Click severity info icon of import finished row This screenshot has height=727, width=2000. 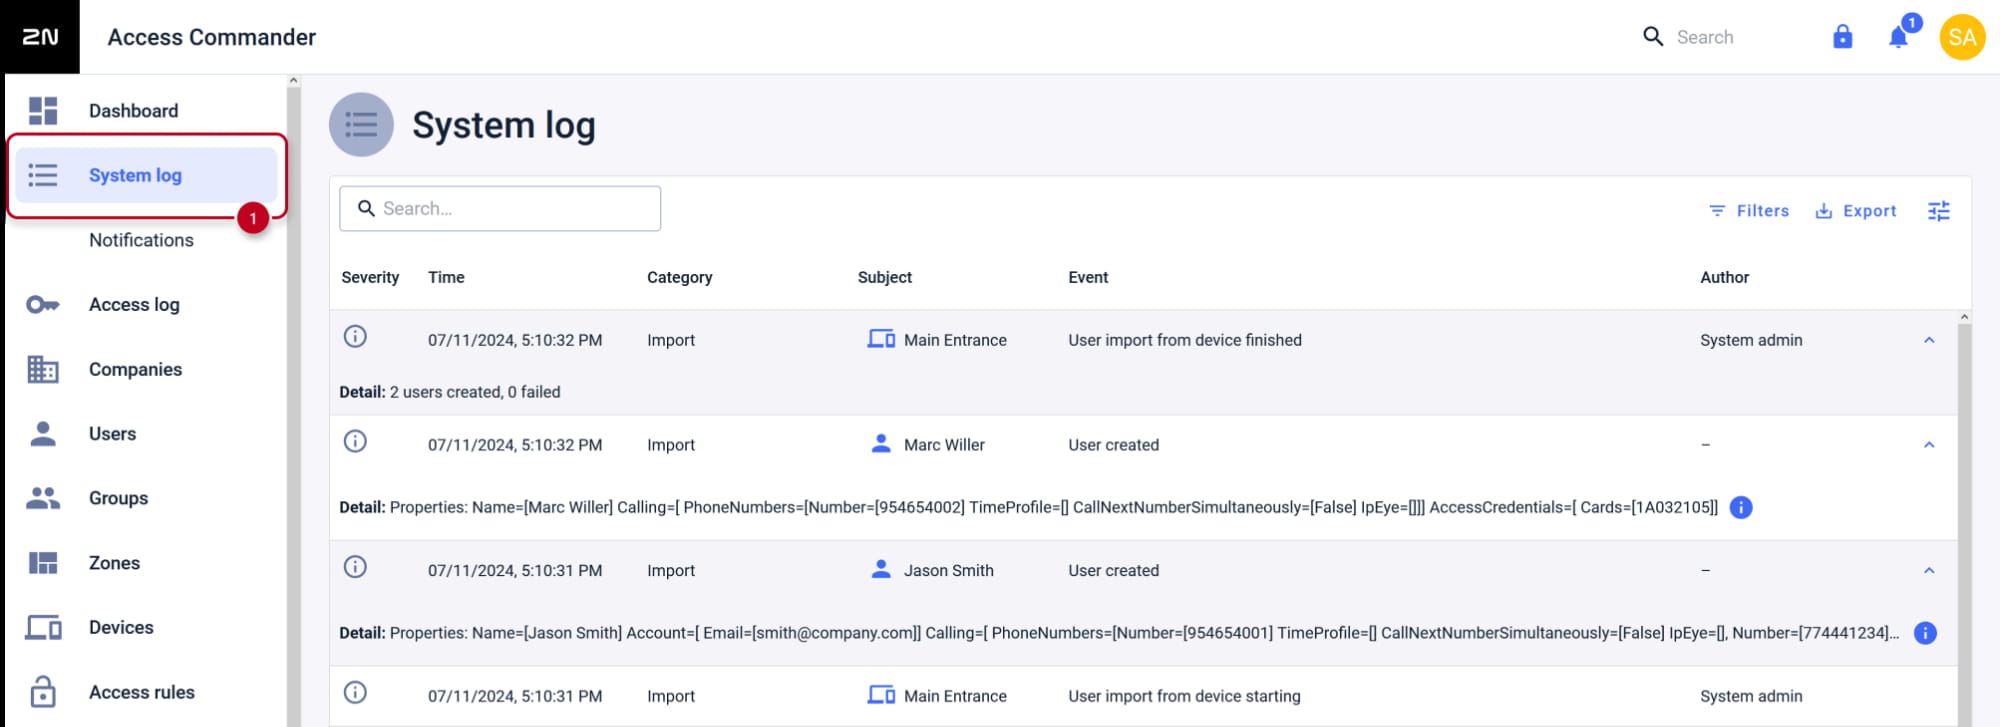coord(355,336)
